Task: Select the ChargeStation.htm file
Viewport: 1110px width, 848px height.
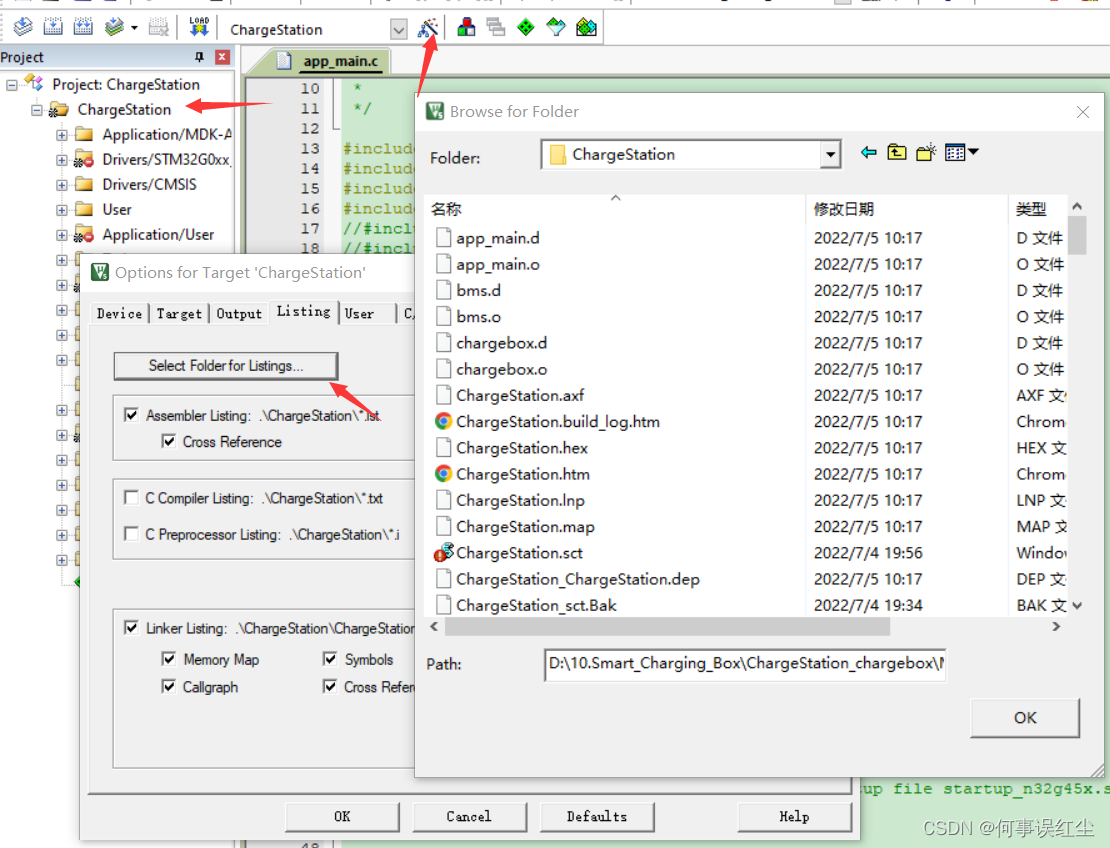Action: (x=522, y=474)
